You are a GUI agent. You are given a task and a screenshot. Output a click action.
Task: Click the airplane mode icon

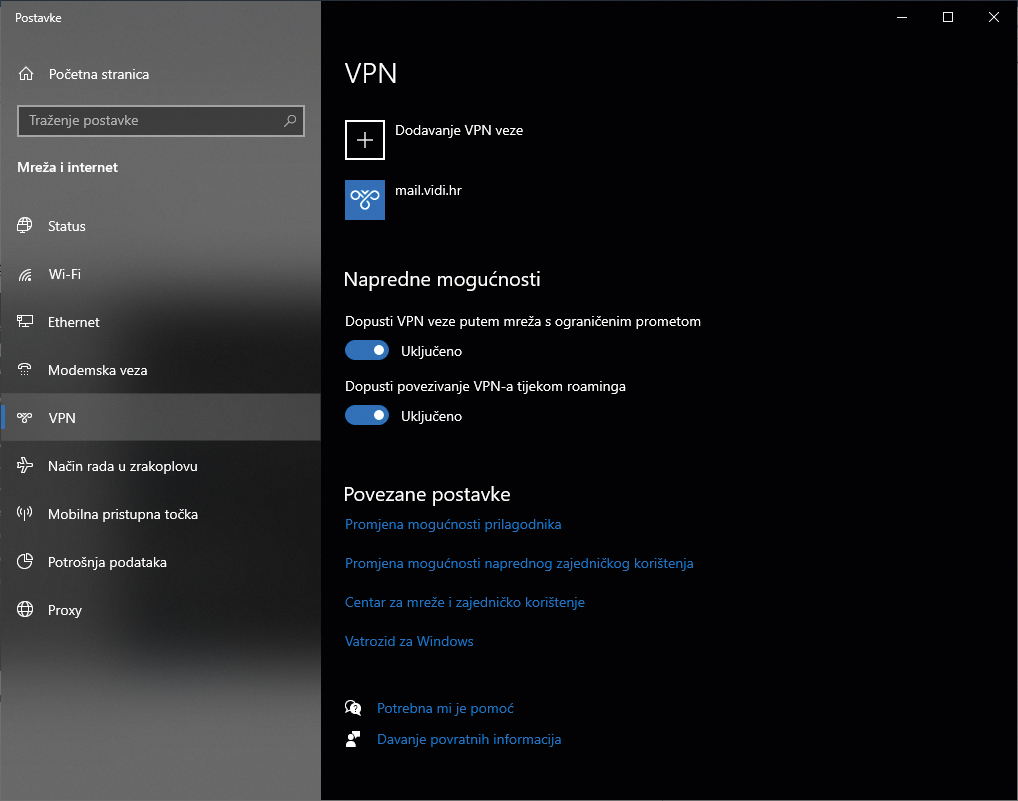click(26, 466)
